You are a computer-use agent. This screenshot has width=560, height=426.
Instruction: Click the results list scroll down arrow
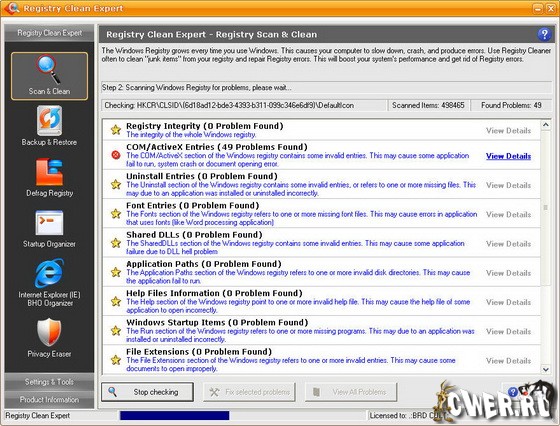click(x=545, y=370)
